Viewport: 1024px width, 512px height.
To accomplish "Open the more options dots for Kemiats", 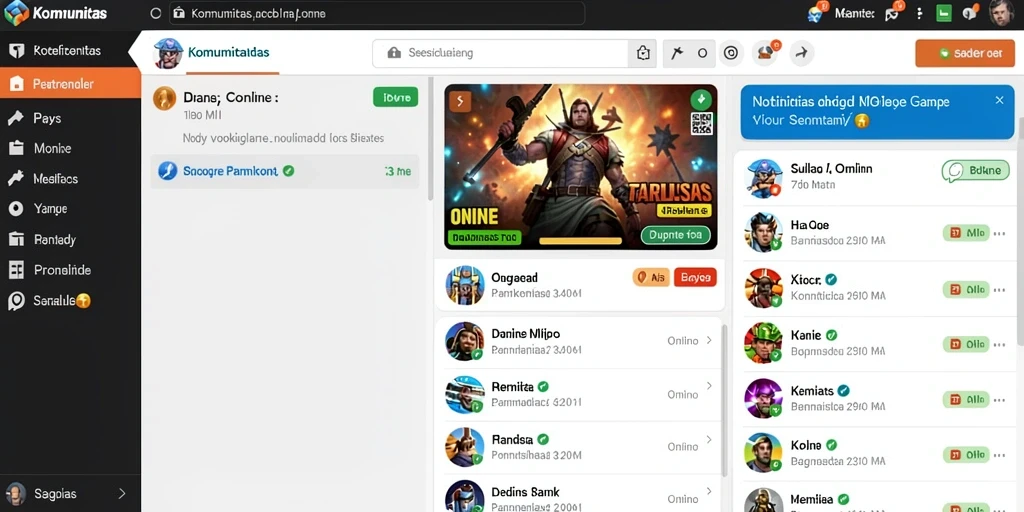I will [1000, 399].
